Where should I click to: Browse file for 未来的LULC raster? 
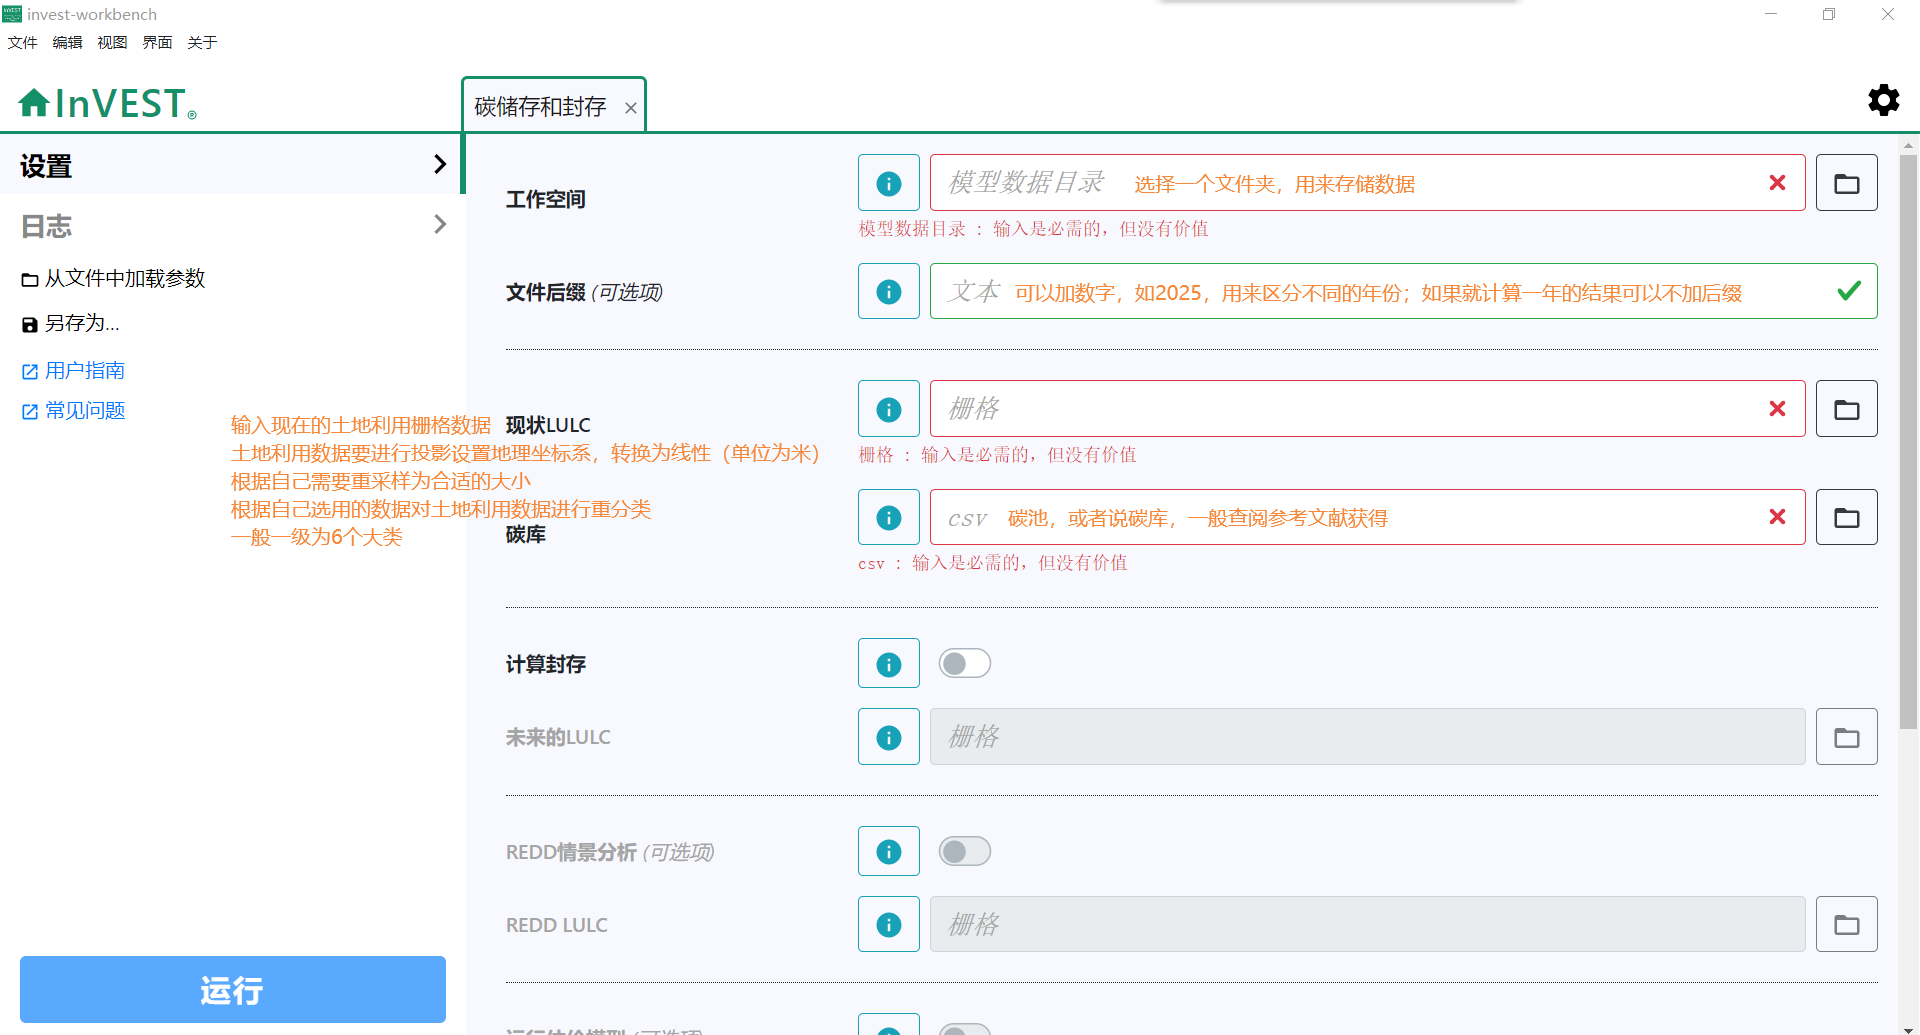tap(1846, 737)
